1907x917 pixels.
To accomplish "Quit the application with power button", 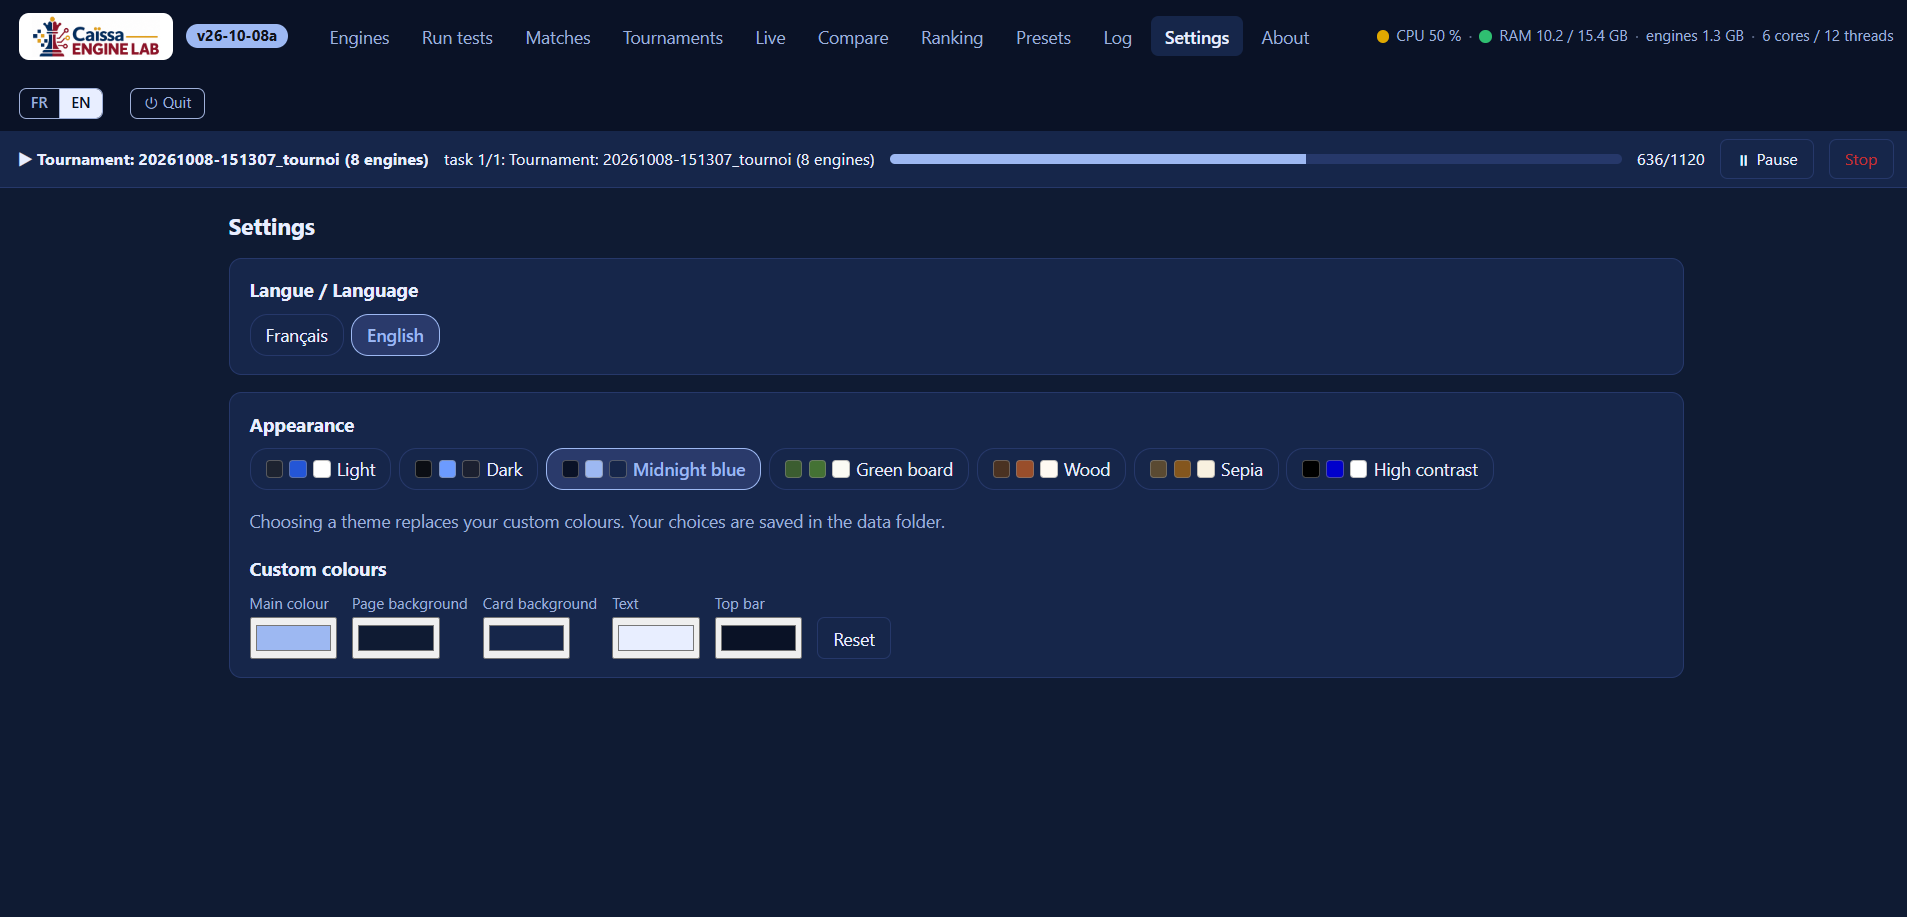I will click(167, 103).
